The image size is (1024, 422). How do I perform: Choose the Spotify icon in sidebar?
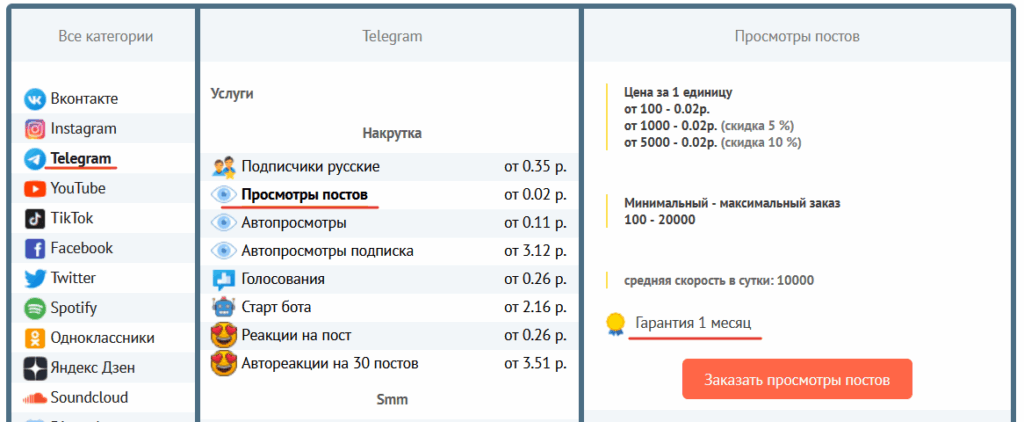[x=35, y=308]
